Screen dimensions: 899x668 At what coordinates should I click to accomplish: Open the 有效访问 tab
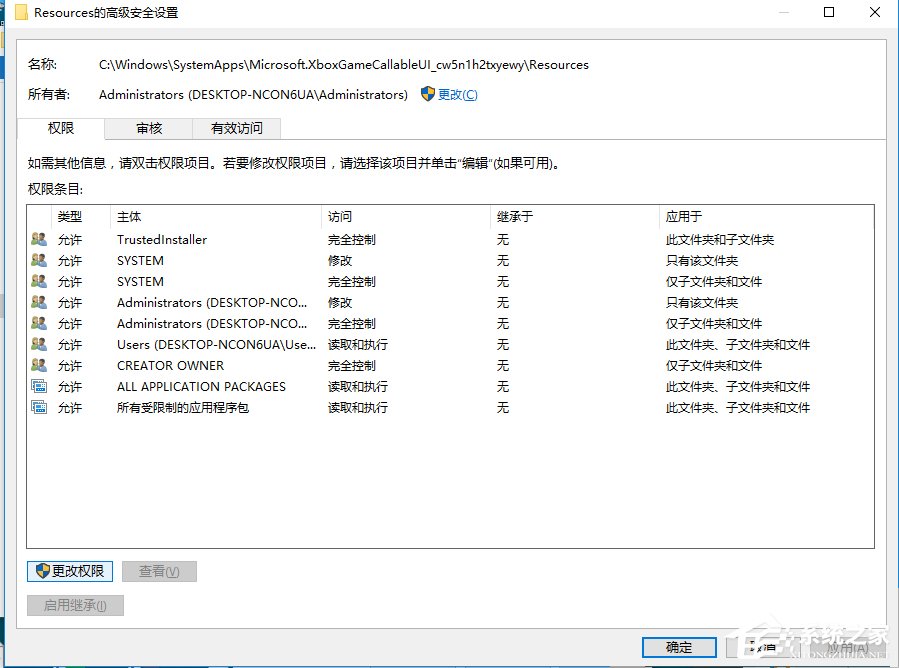236,128
